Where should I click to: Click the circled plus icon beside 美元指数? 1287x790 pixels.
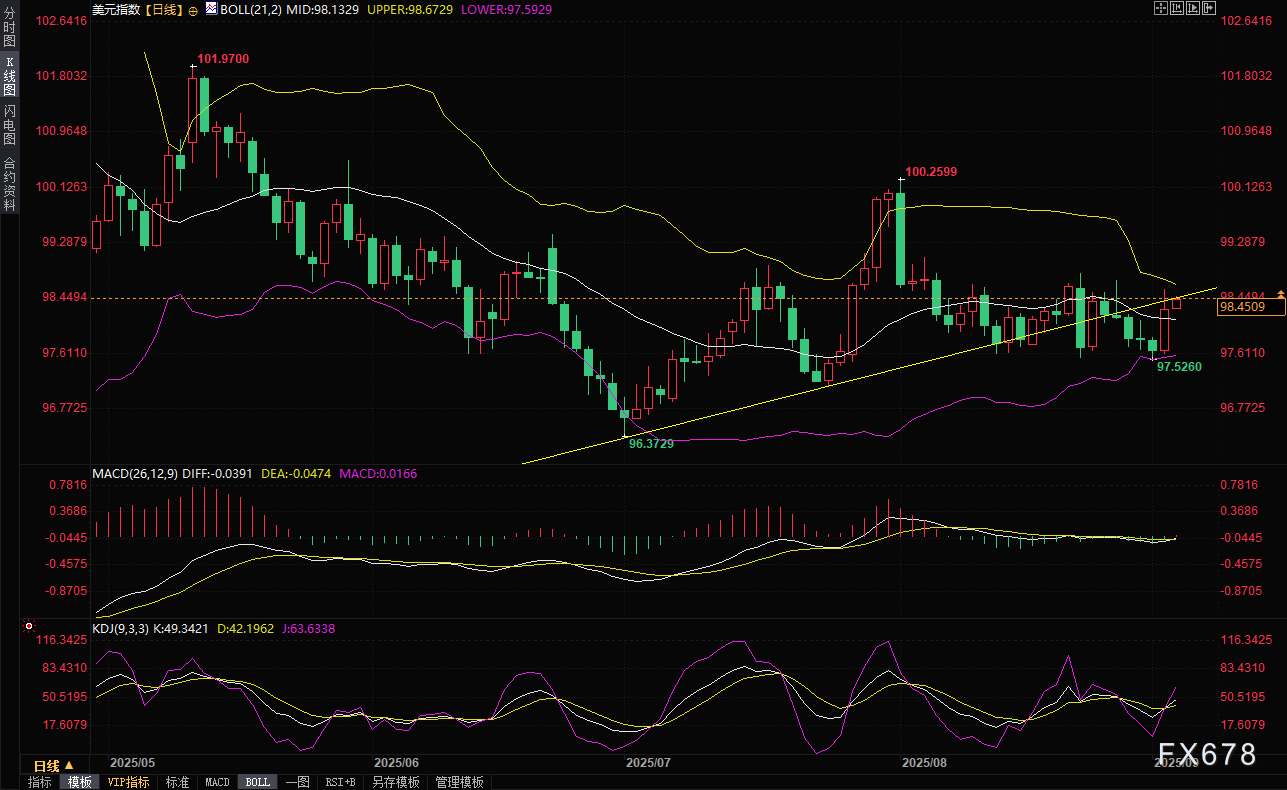(193, 9)
